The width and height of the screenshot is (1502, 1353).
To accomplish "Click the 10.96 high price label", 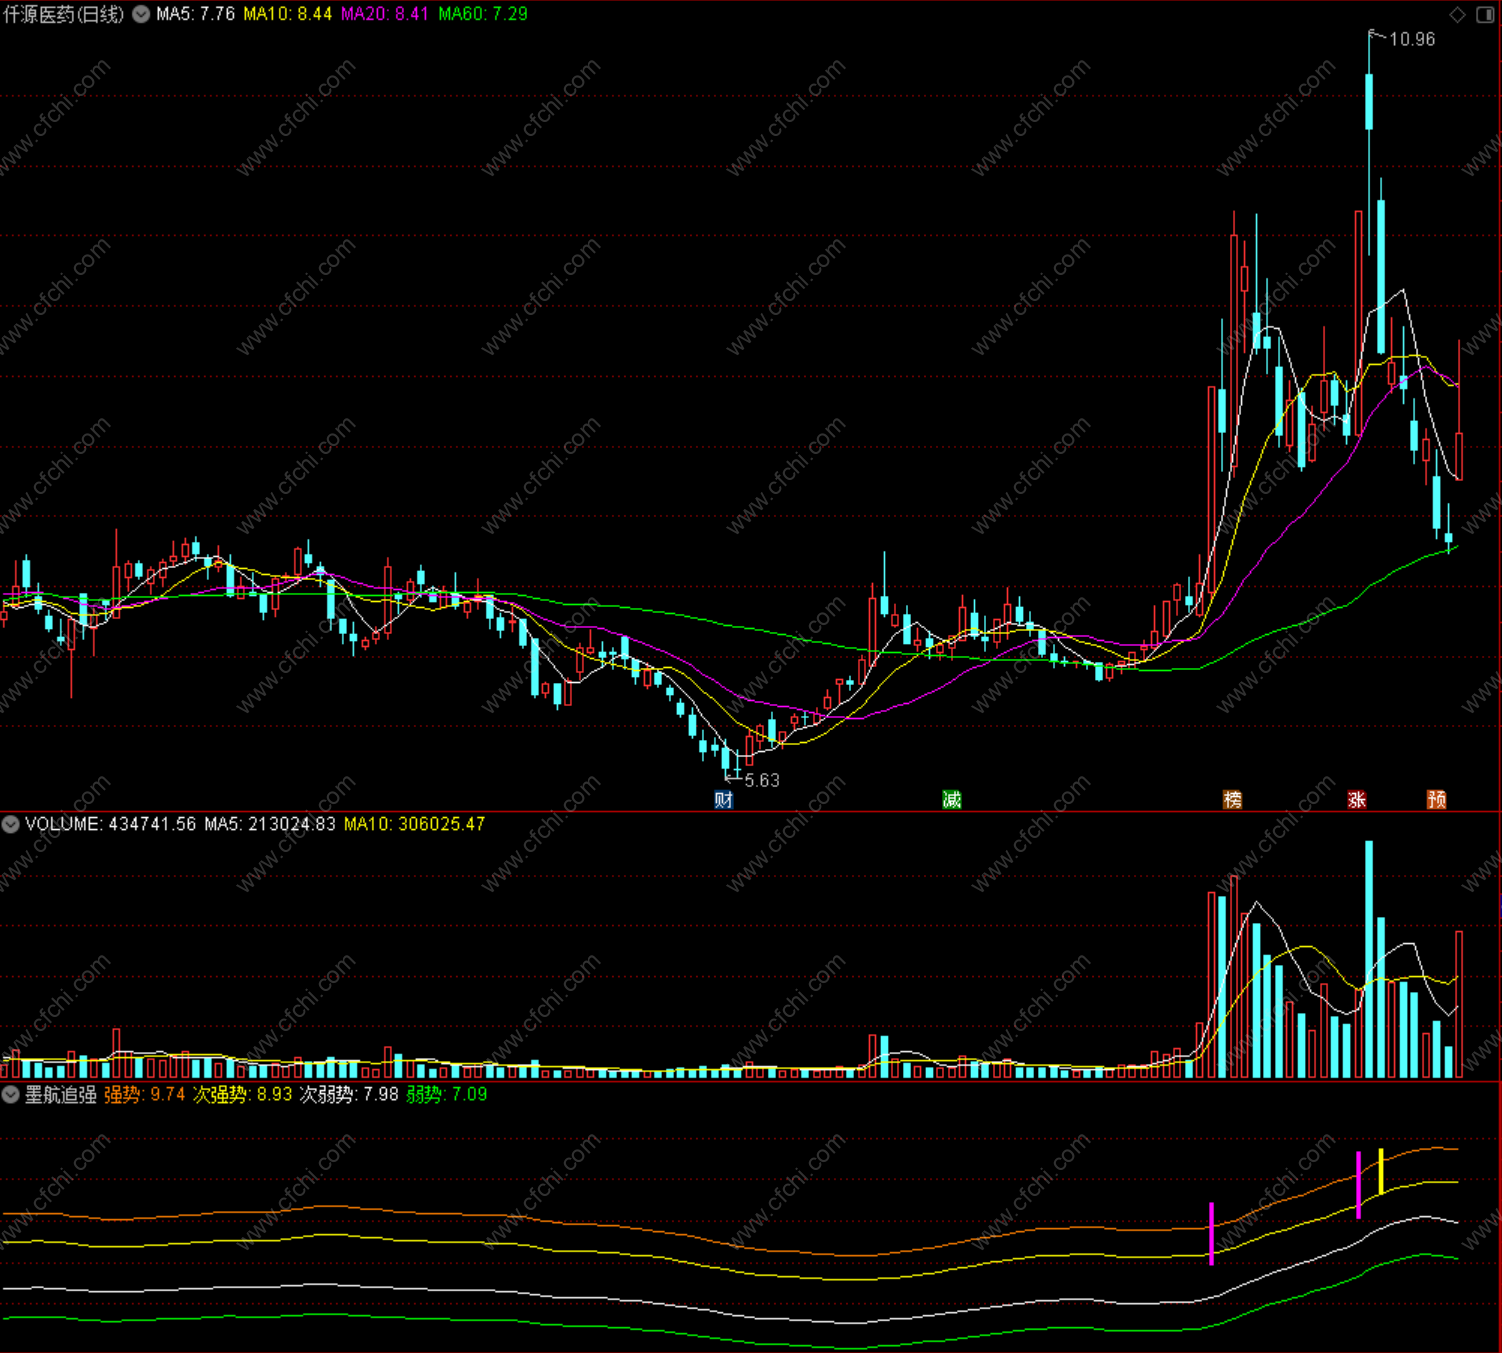I will [1412, 39].
